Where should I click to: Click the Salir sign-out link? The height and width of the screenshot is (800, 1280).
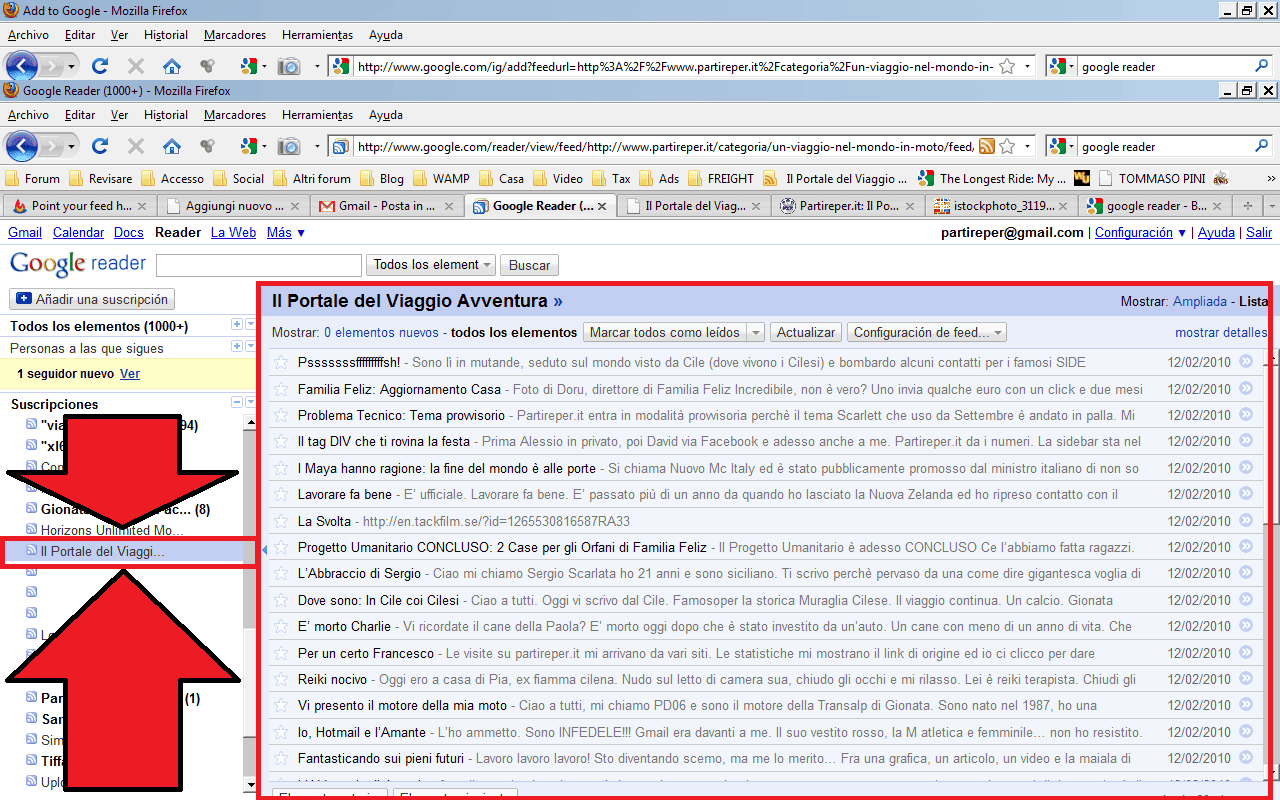1259,233
